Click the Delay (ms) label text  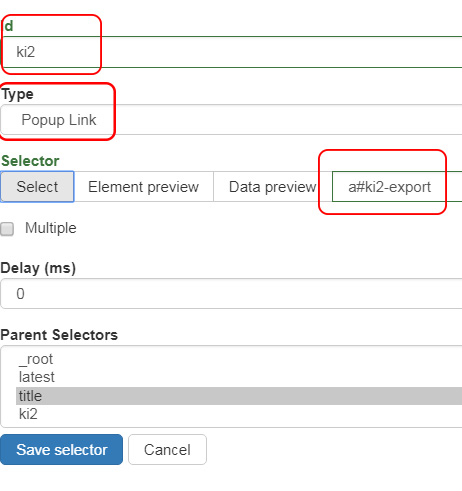coord(38,268)
